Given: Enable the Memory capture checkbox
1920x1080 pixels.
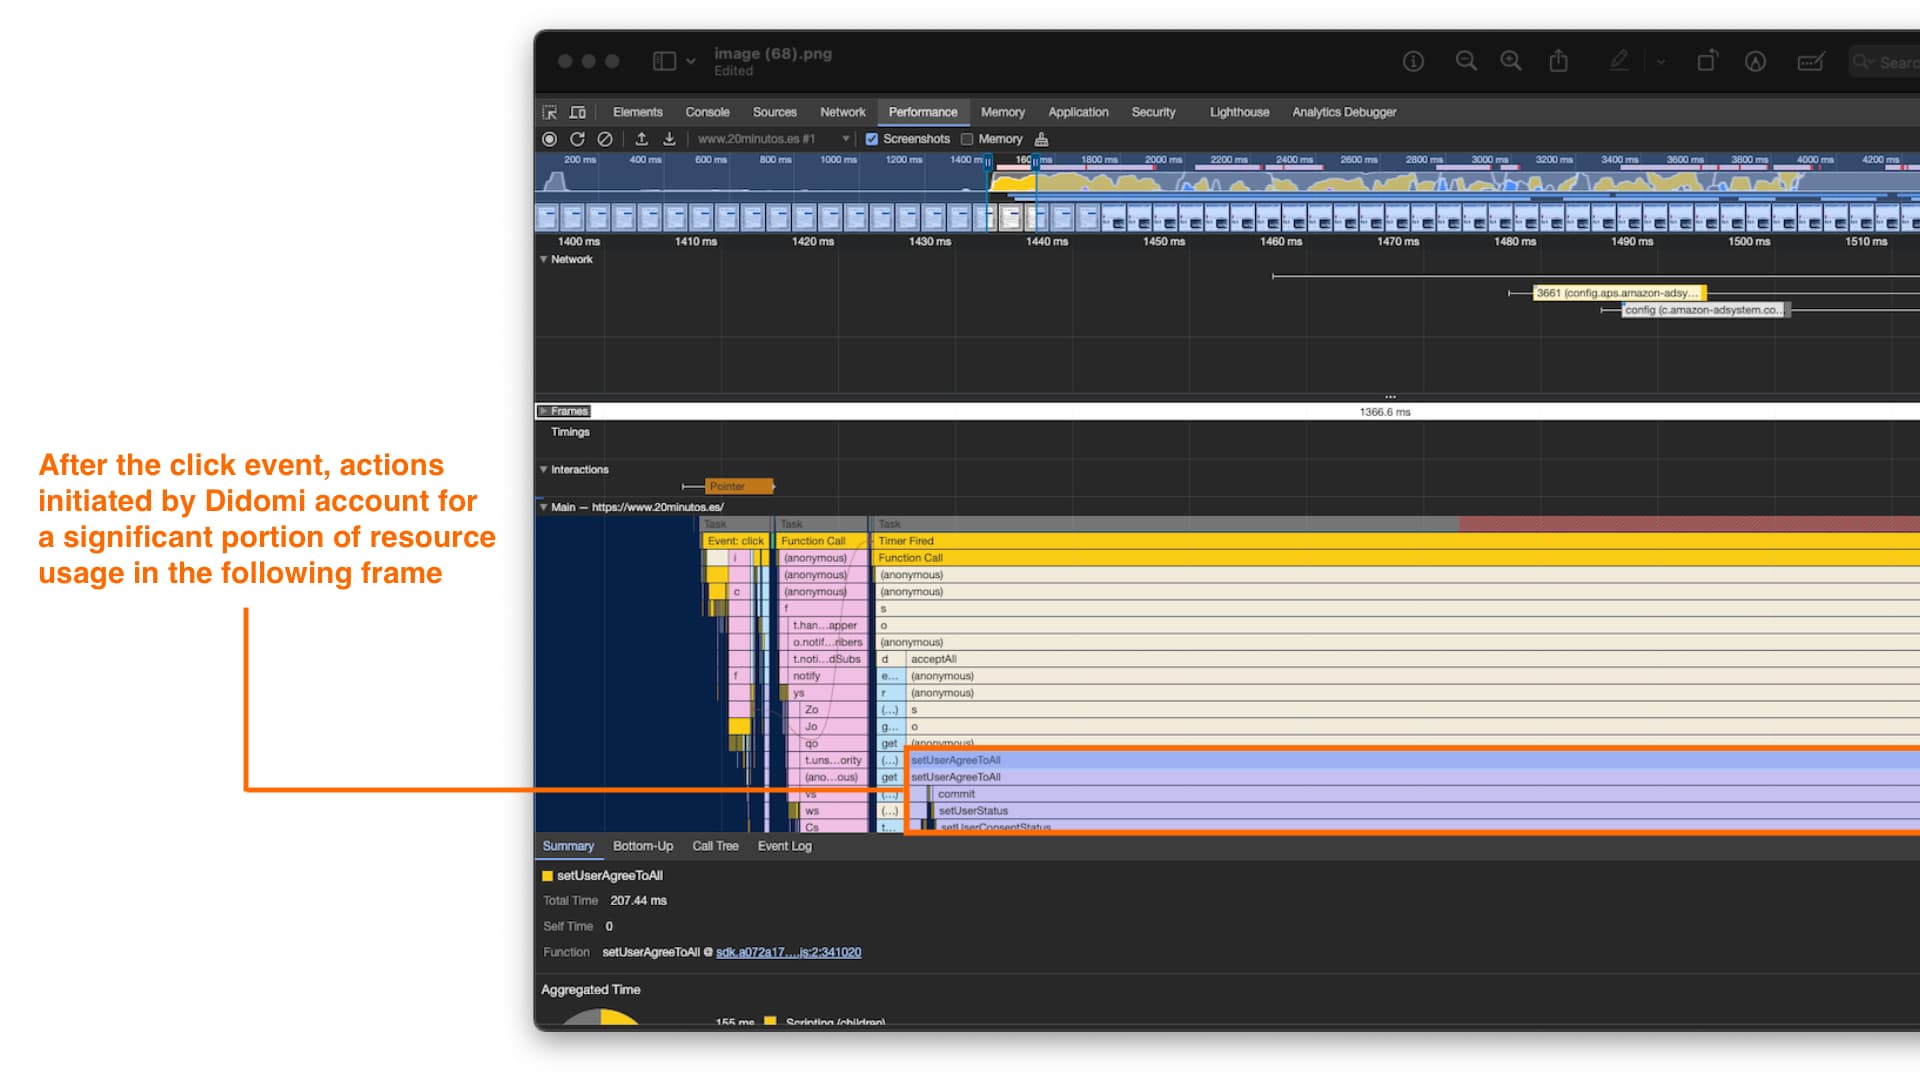Looking at the screenshot, I should (x=968, y=139).
